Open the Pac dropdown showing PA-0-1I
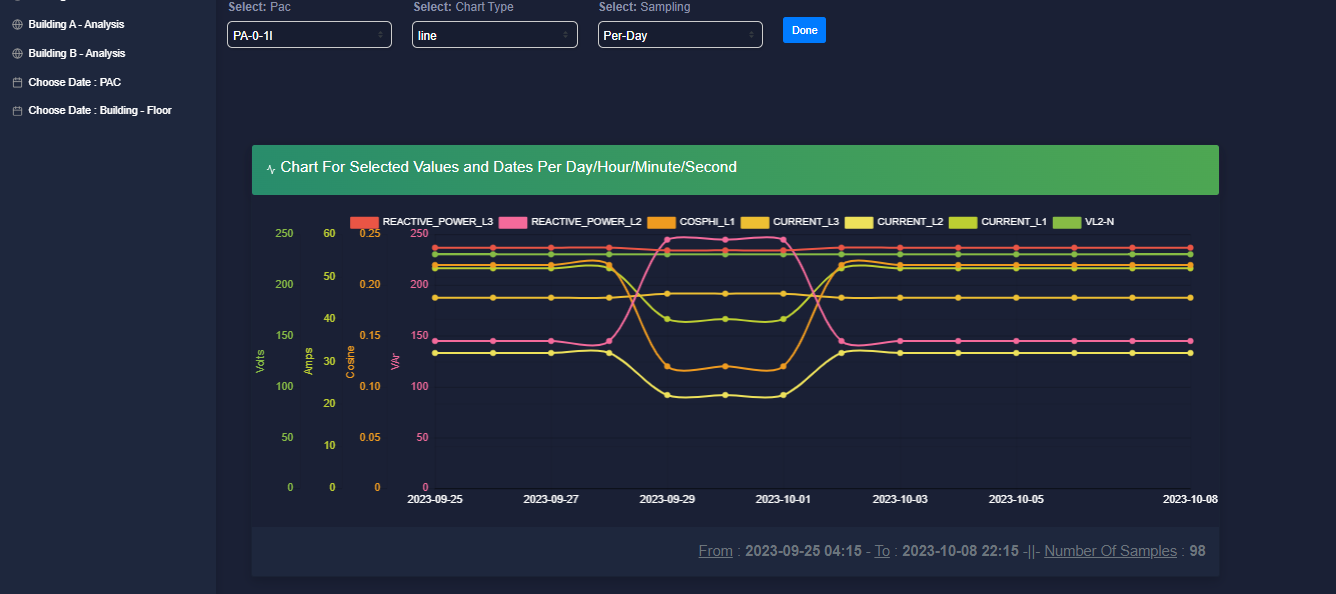 309,35
